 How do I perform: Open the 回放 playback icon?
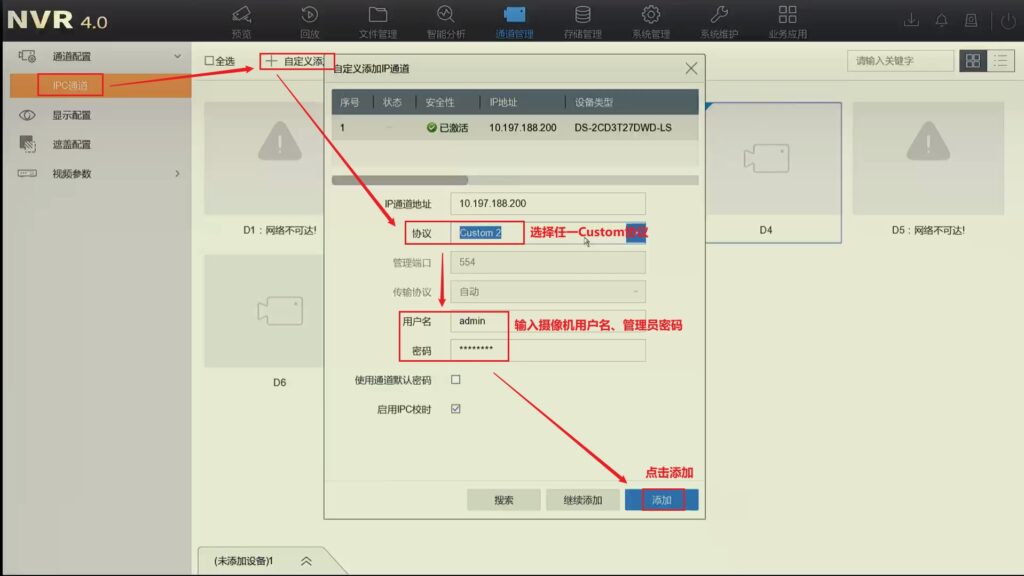pos(310,16)
